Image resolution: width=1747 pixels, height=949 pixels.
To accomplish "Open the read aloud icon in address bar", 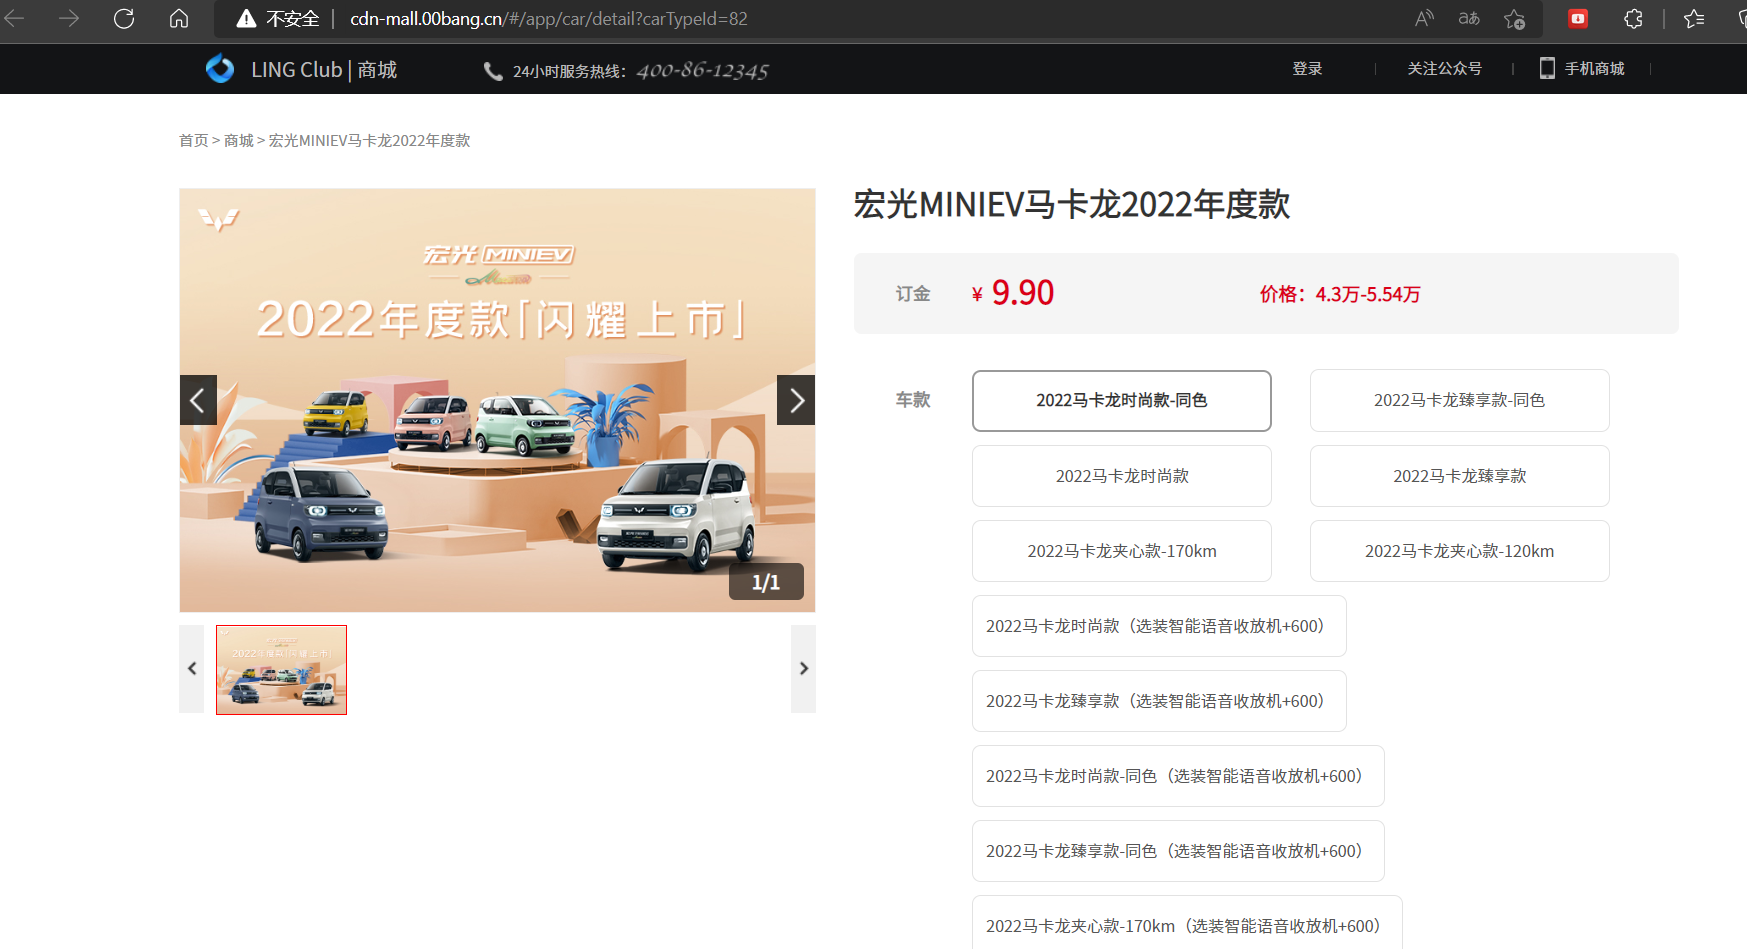I will [1424, 18].
